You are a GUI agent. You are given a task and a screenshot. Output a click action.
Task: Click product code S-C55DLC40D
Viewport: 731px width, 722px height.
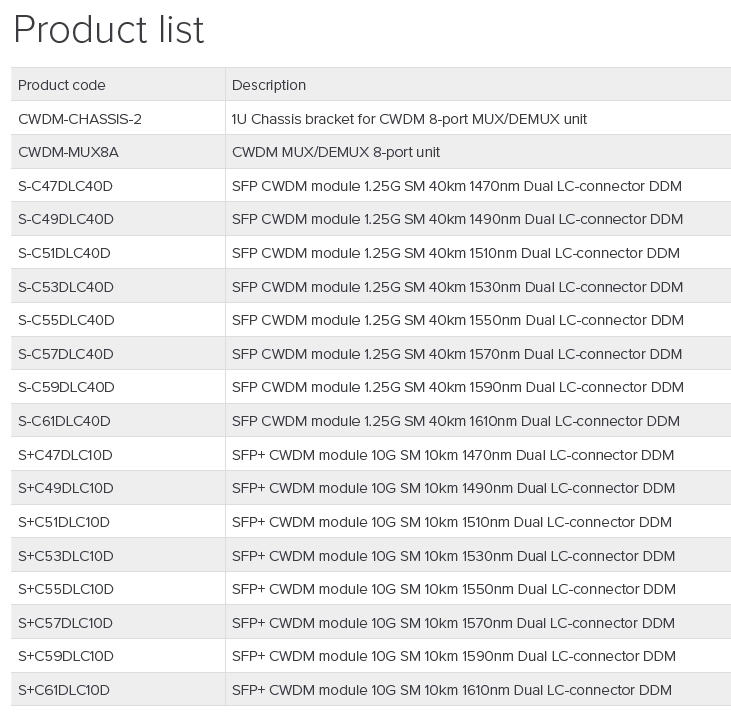(x=66, y=320)
